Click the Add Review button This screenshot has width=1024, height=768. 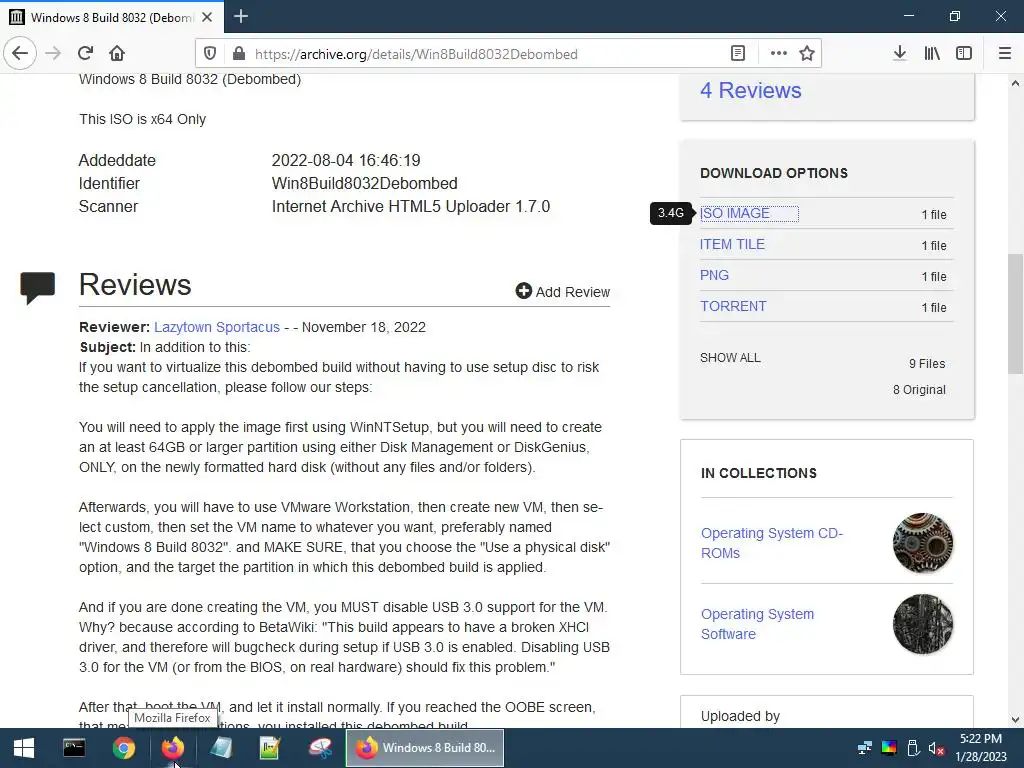[563, 292]
